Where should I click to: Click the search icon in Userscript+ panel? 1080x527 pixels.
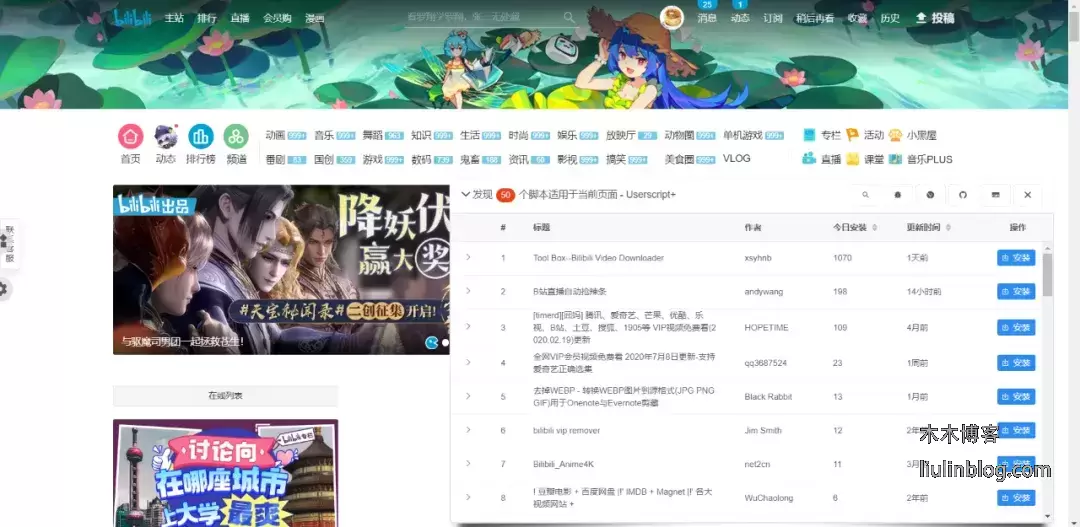click(866, 195)
